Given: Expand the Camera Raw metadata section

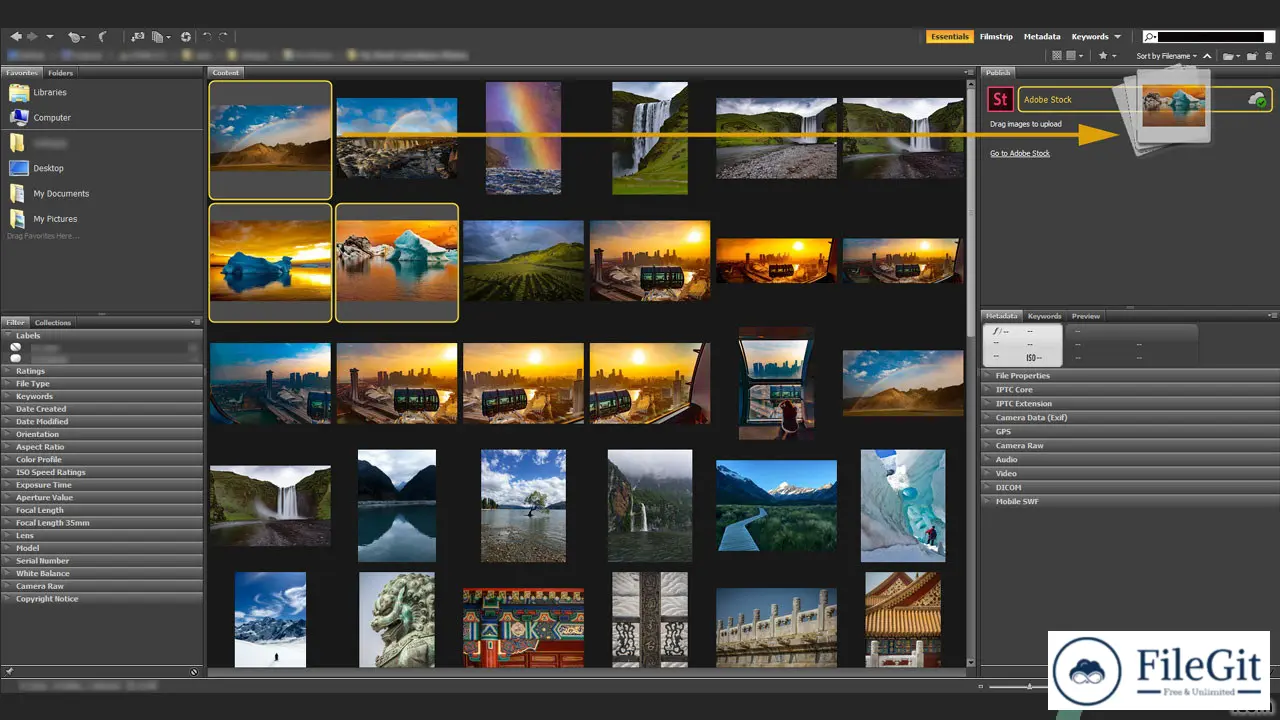Looking at the screenshot, I should coord(989,445).
